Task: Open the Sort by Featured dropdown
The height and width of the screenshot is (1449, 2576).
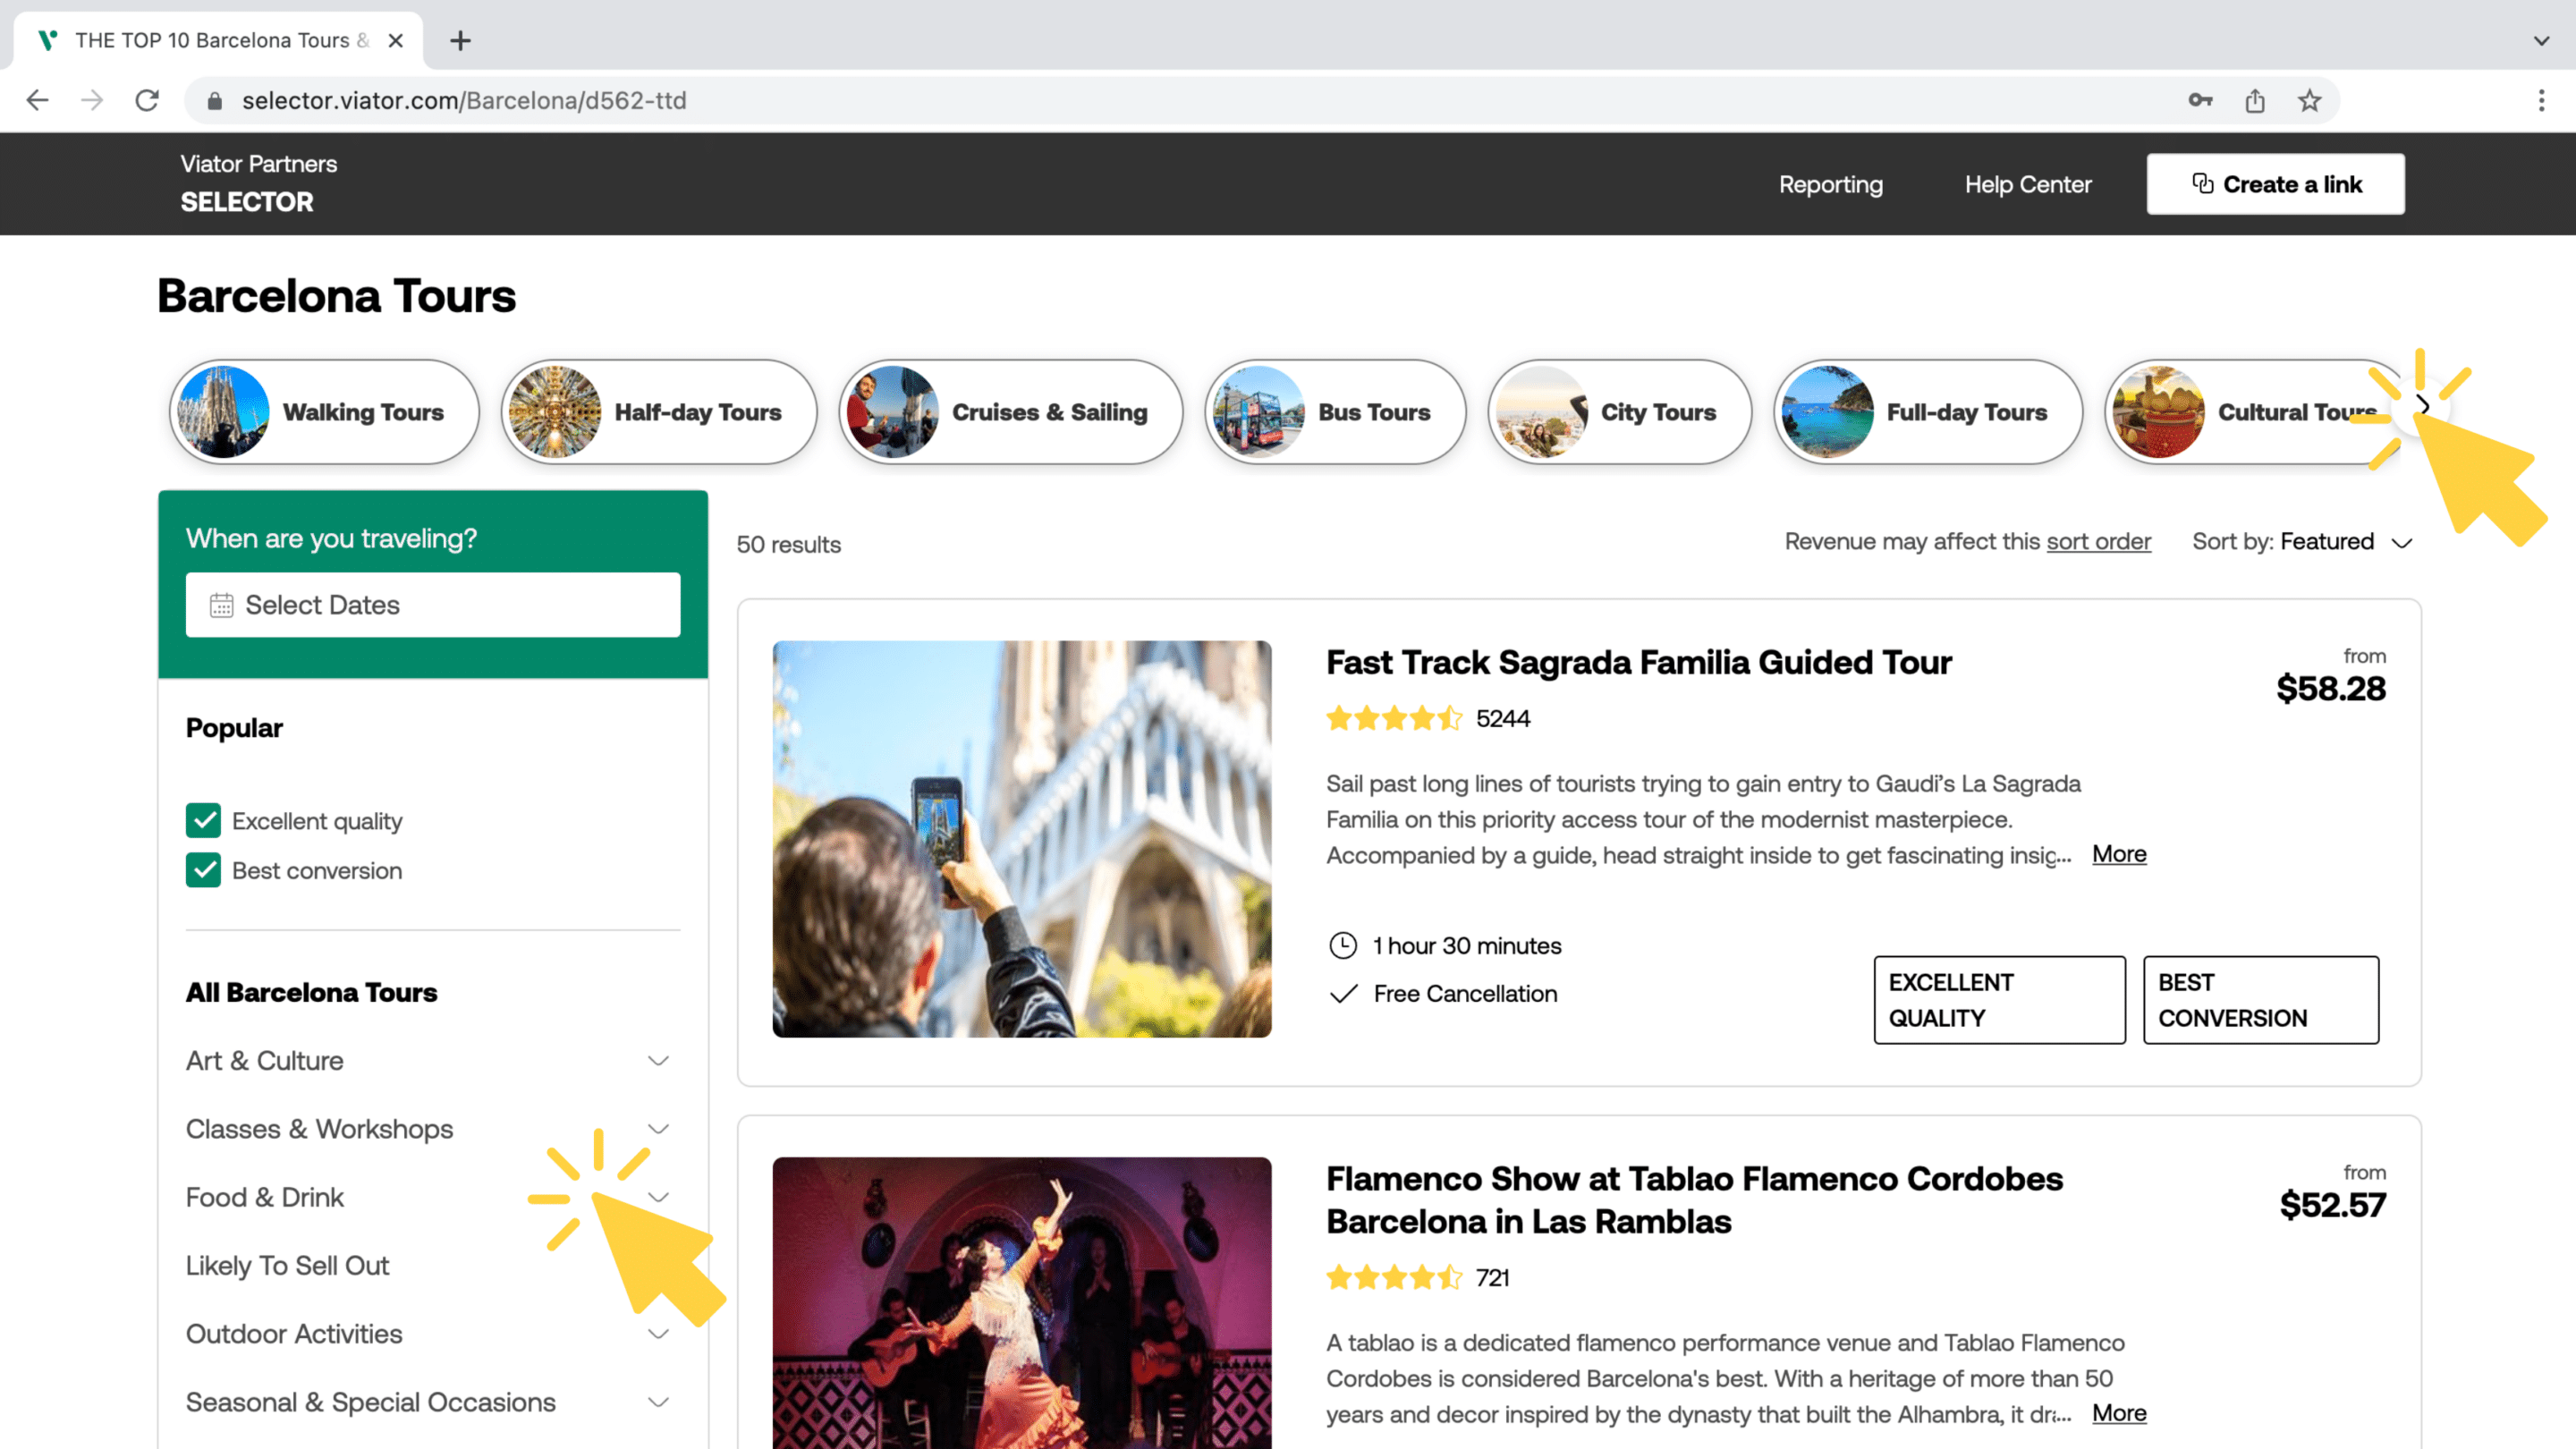Action: [2303, 541]
